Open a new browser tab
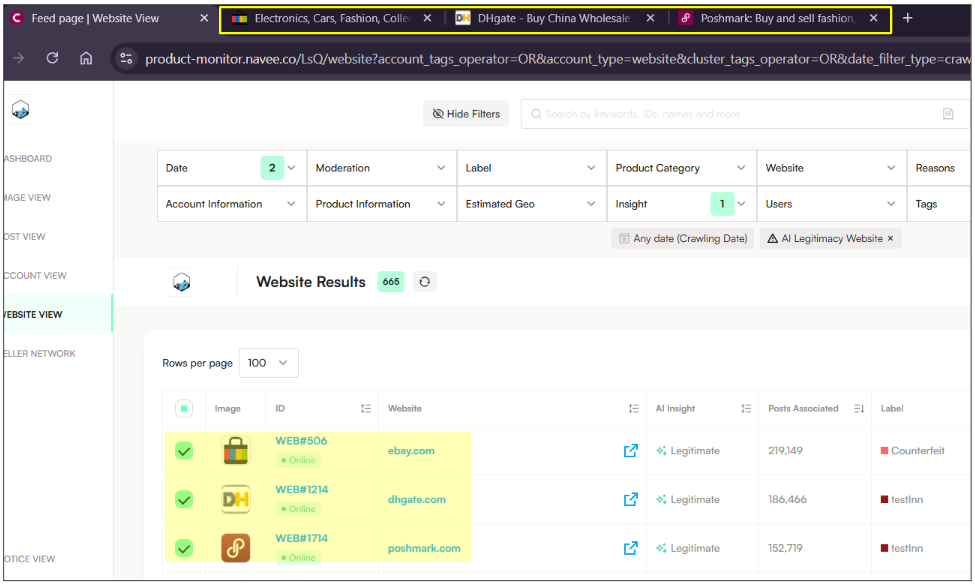 (908, 18)
